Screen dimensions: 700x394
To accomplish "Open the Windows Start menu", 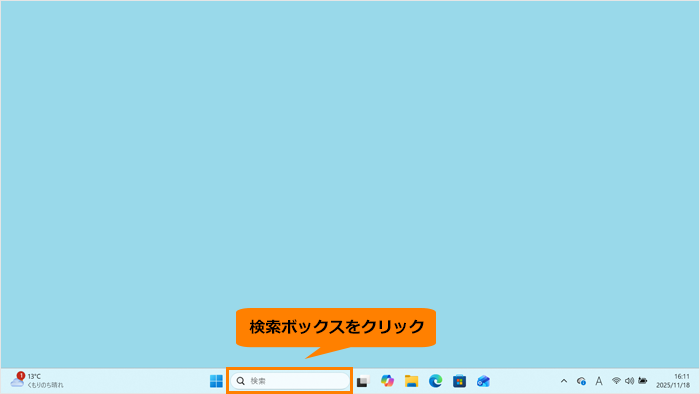I will (216, 381).
